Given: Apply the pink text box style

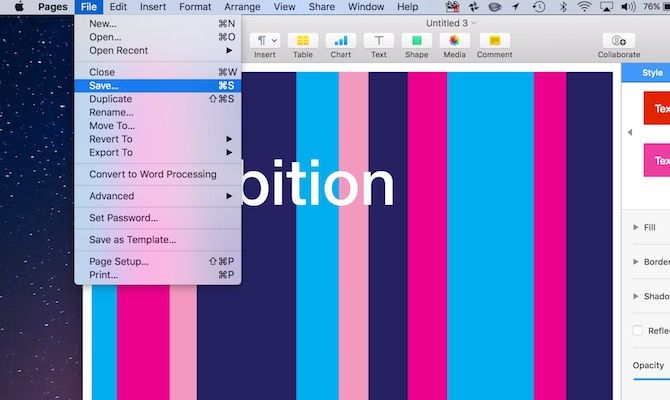Looking at the screenshot, I should pos(657,160).
